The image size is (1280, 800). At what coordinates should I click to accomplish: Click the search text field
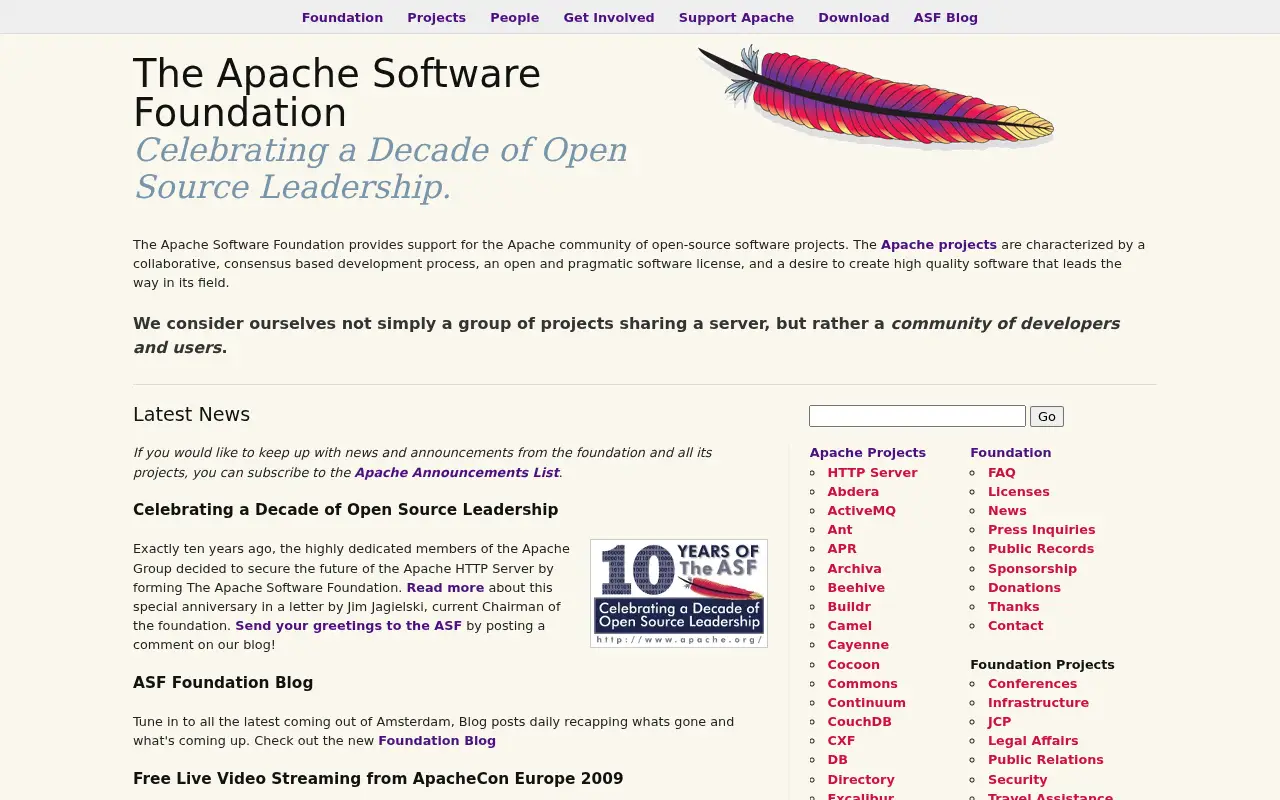tap(917, 416)
